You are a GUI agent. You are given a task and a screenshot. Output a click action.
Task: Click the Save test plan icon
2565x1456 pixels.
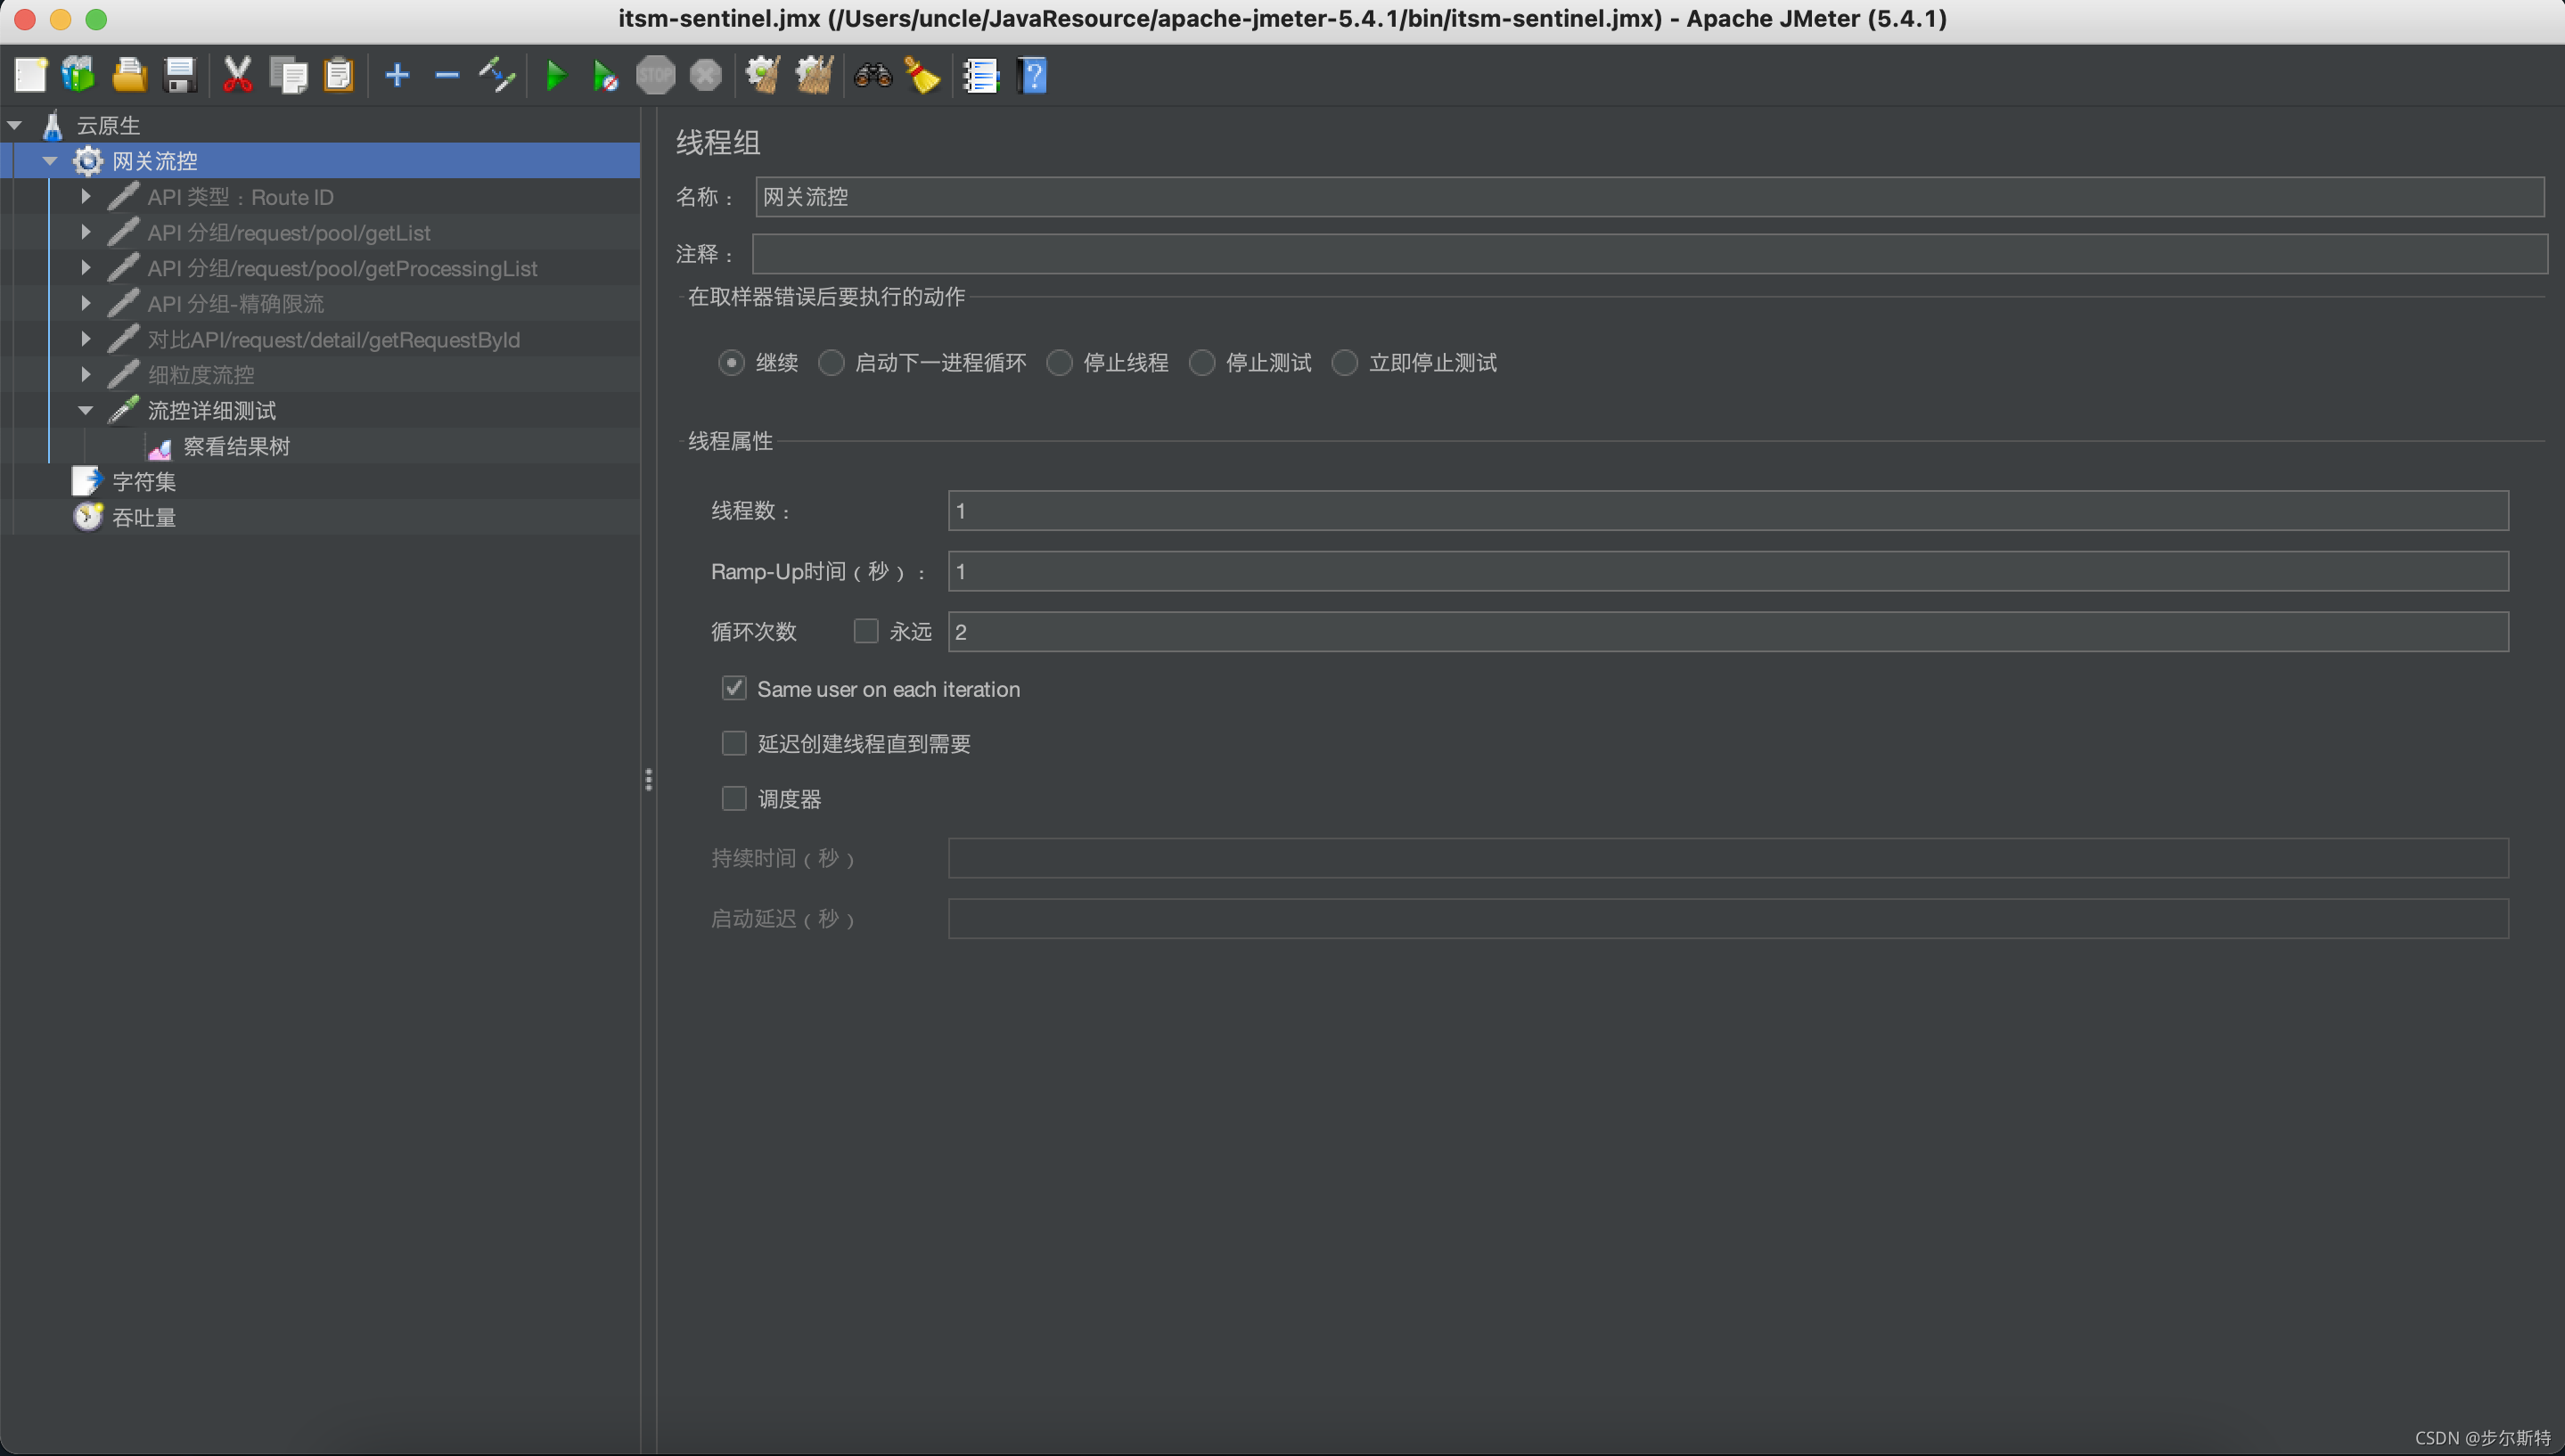coord(180,75)
